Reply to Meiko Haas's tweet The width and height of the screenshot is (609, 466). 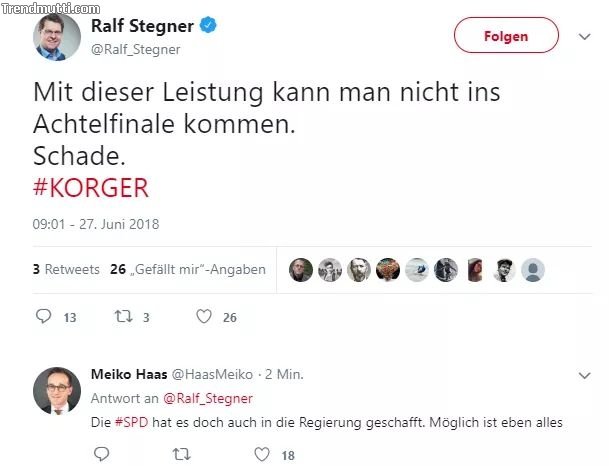pyautogui.click(x=101, y=454)
